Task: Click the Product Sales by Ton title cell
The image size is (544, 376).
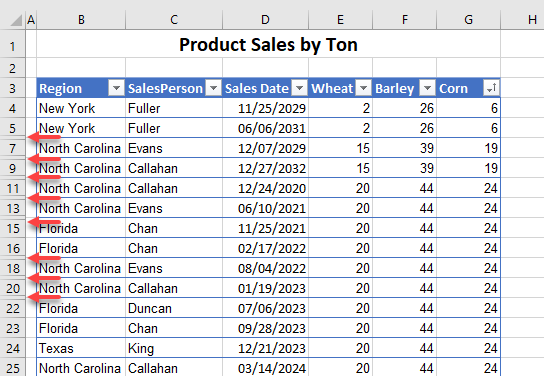Action: tap(268, 44)
